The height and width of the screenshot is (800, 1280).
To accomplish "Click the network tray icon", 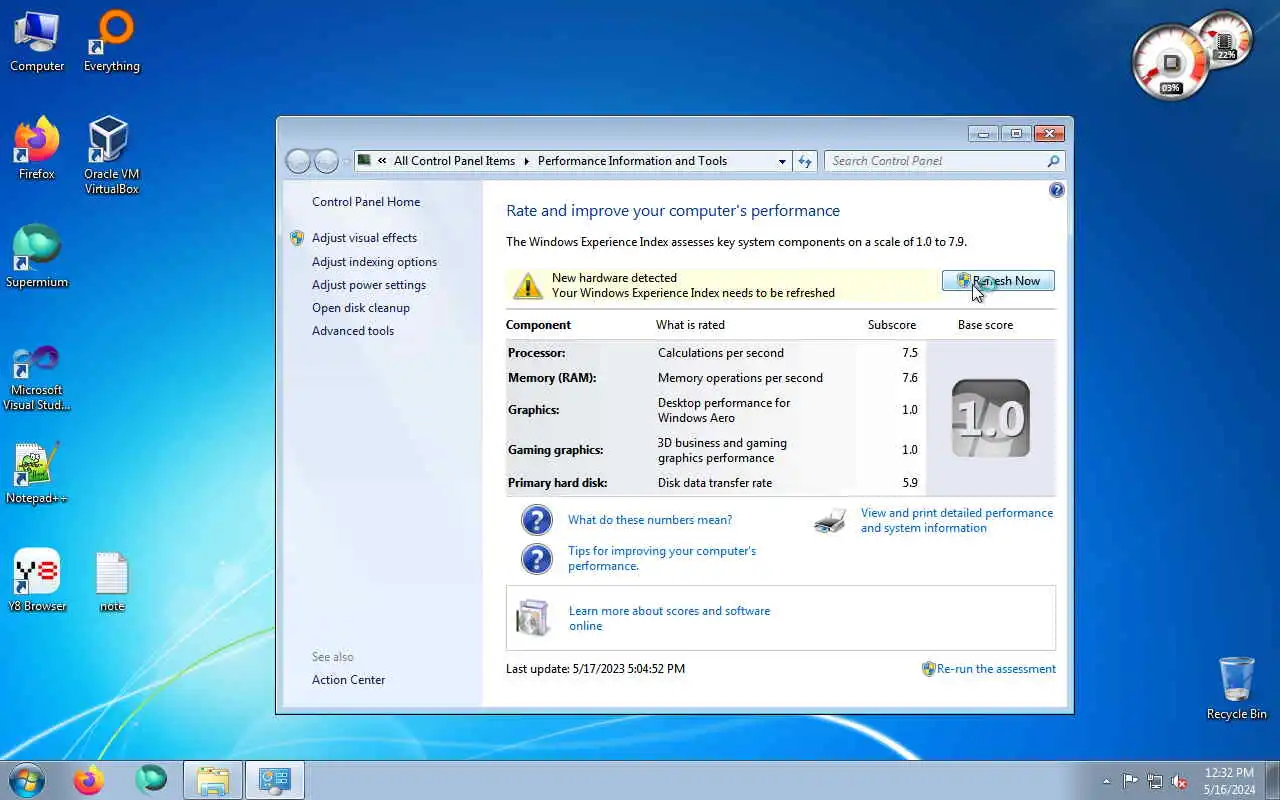I will (x=1155, y=781).
